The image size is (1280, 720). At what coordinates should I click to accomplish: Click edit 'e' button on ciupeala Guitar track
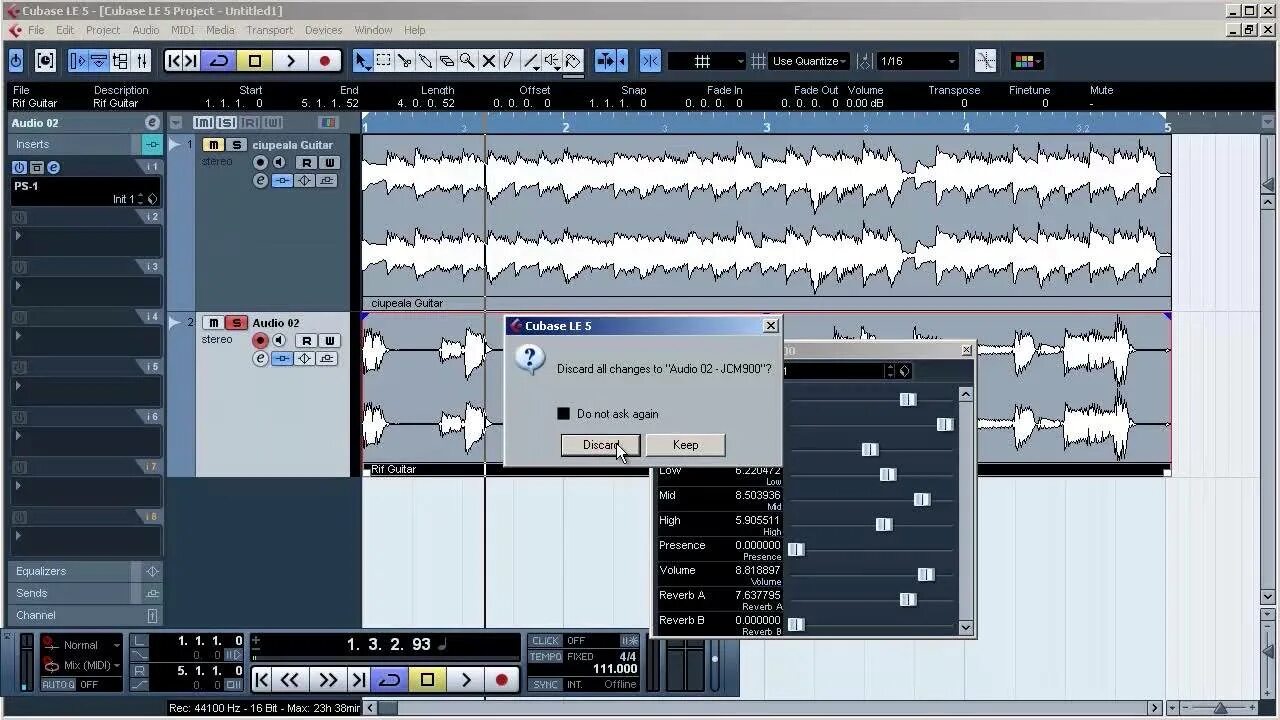(260, 181)
